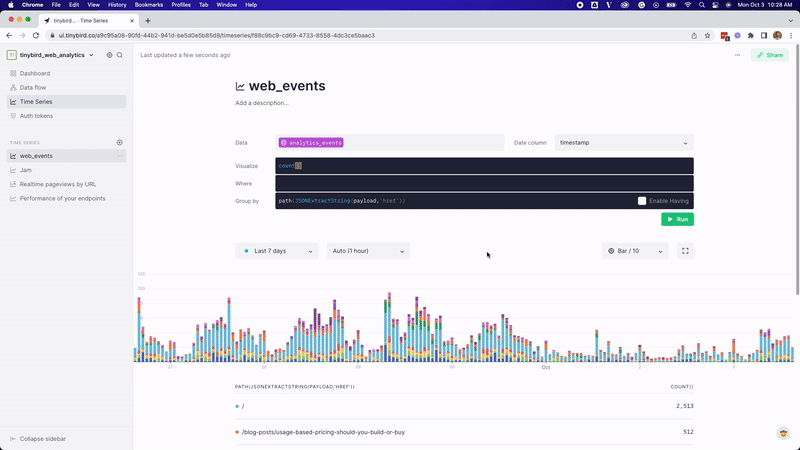Image resolution: width=800 pixels, height=450 pixels.
Task: Open the three-dot more options menu
Action: tap(738, 55)
